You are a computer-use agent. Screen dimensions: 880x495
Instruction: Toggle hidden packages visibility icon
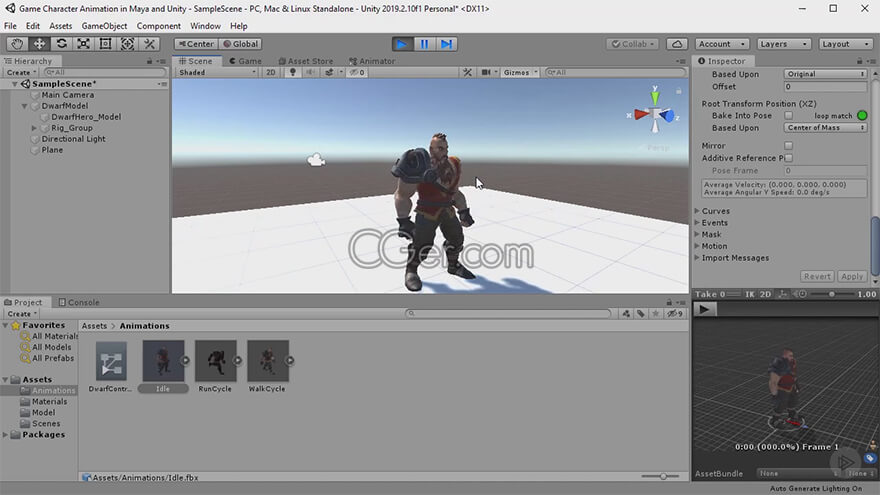(674, 314)
